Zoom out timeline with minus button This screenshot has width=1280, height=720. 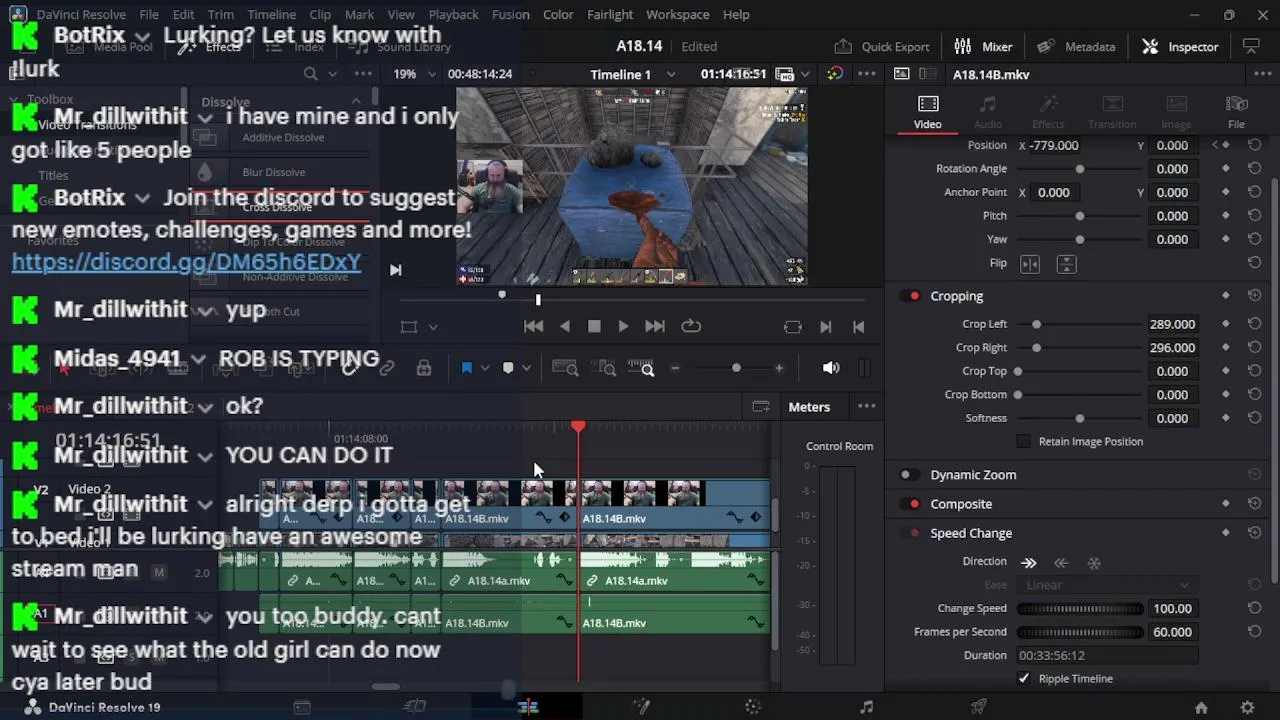675,368
